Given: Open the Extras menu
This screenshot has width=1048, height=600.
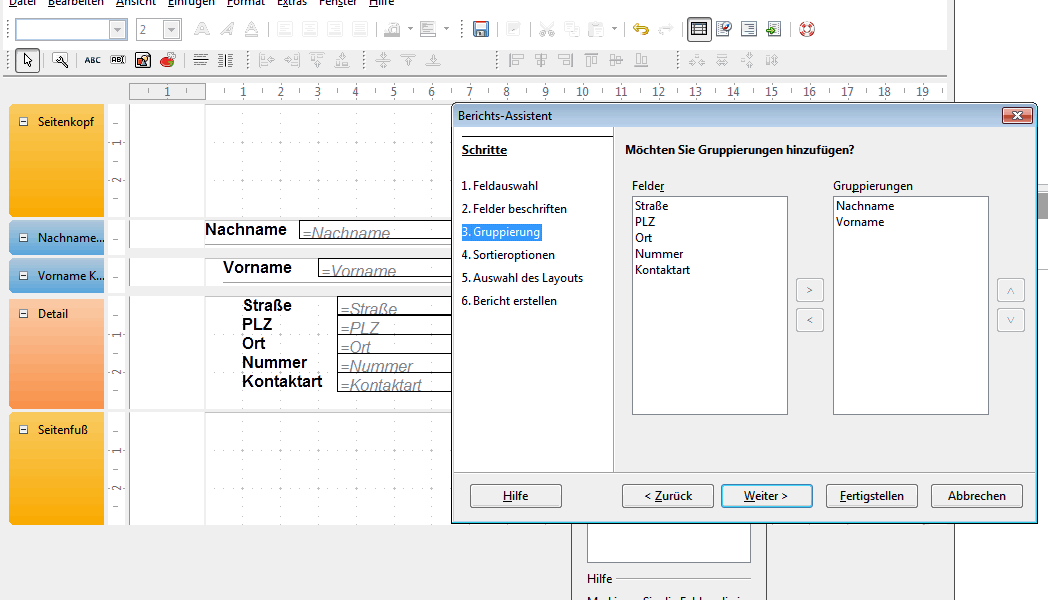Looking at the screenshot, I should click(x=291, y=3).
